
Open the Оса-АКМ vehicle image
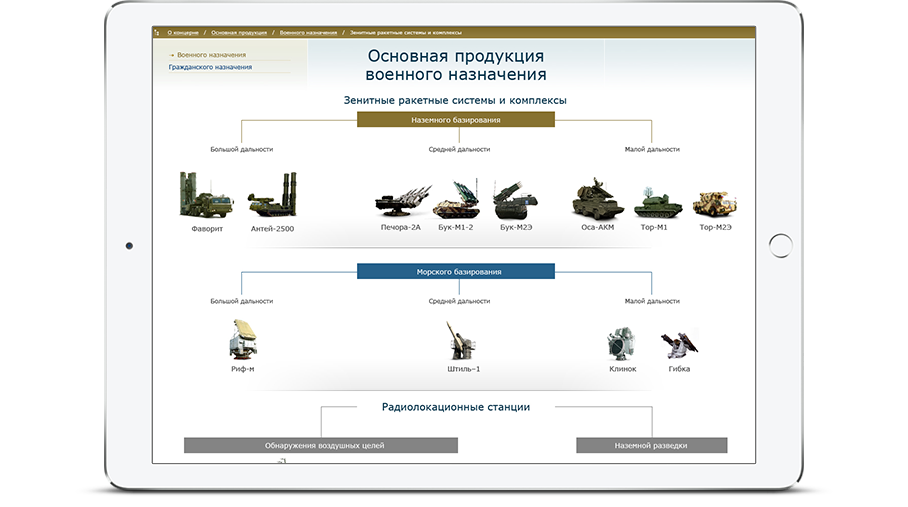[598, 199]
